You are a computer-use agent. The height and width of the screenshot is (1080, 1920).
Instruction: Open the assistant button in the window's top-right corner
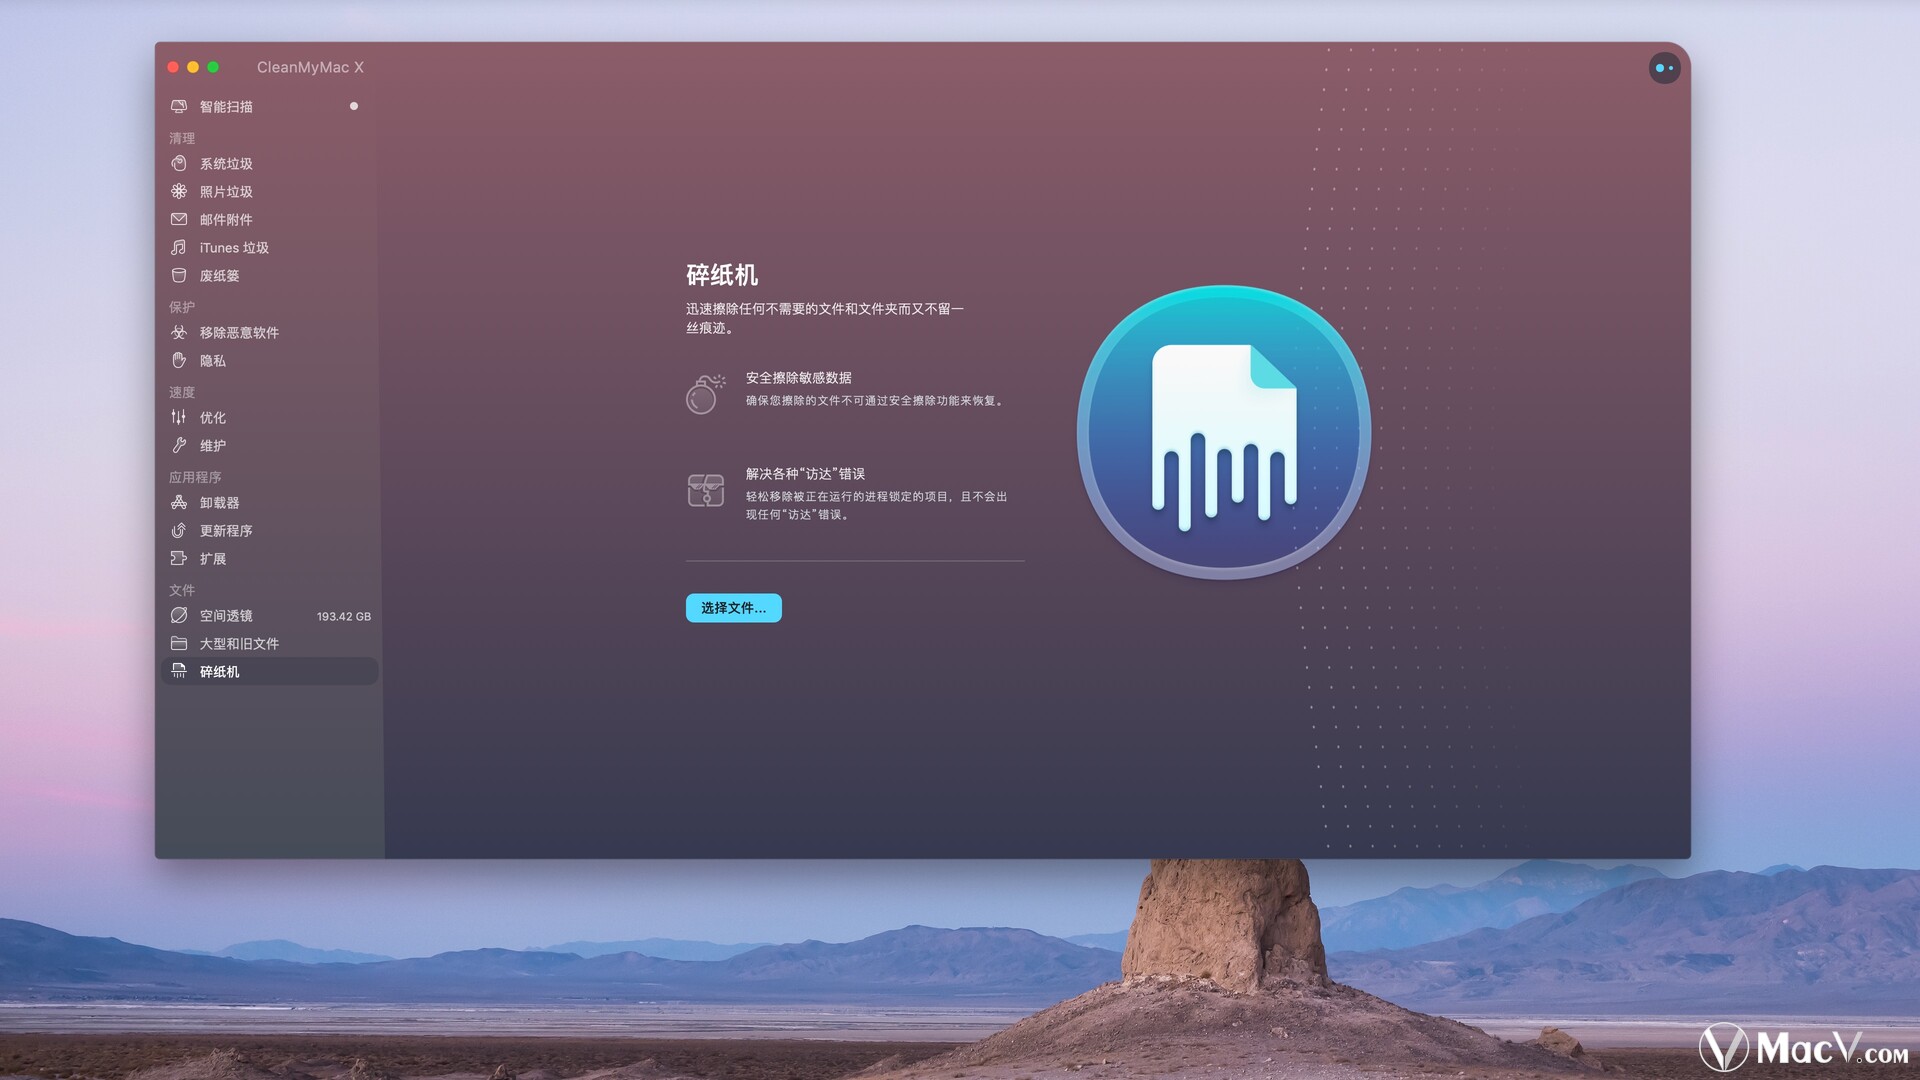tap(1664, 68)
